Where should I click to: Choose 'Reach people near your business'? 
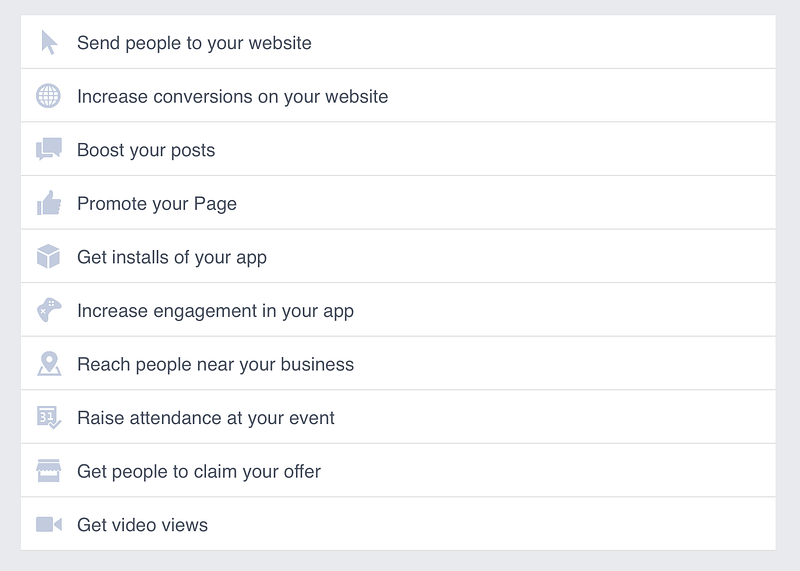[398, 363]
